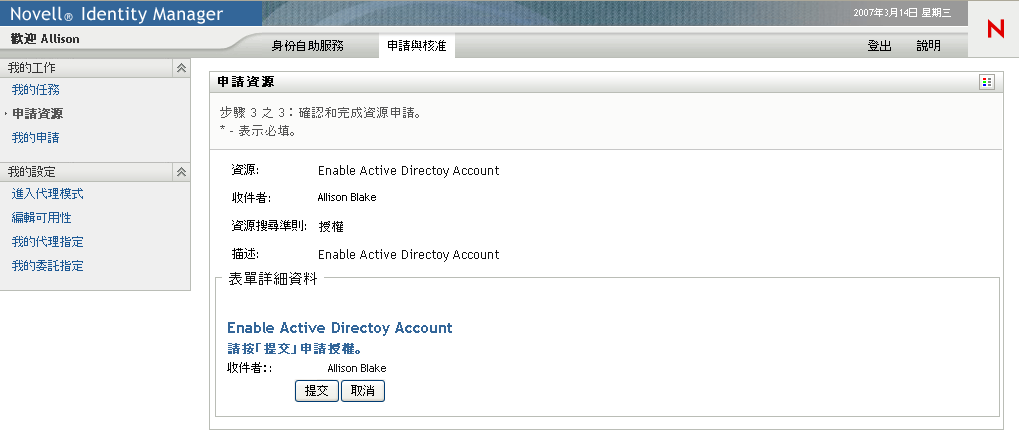
Task: Collapse the 我的工作 section
Action: click(181, 68)
